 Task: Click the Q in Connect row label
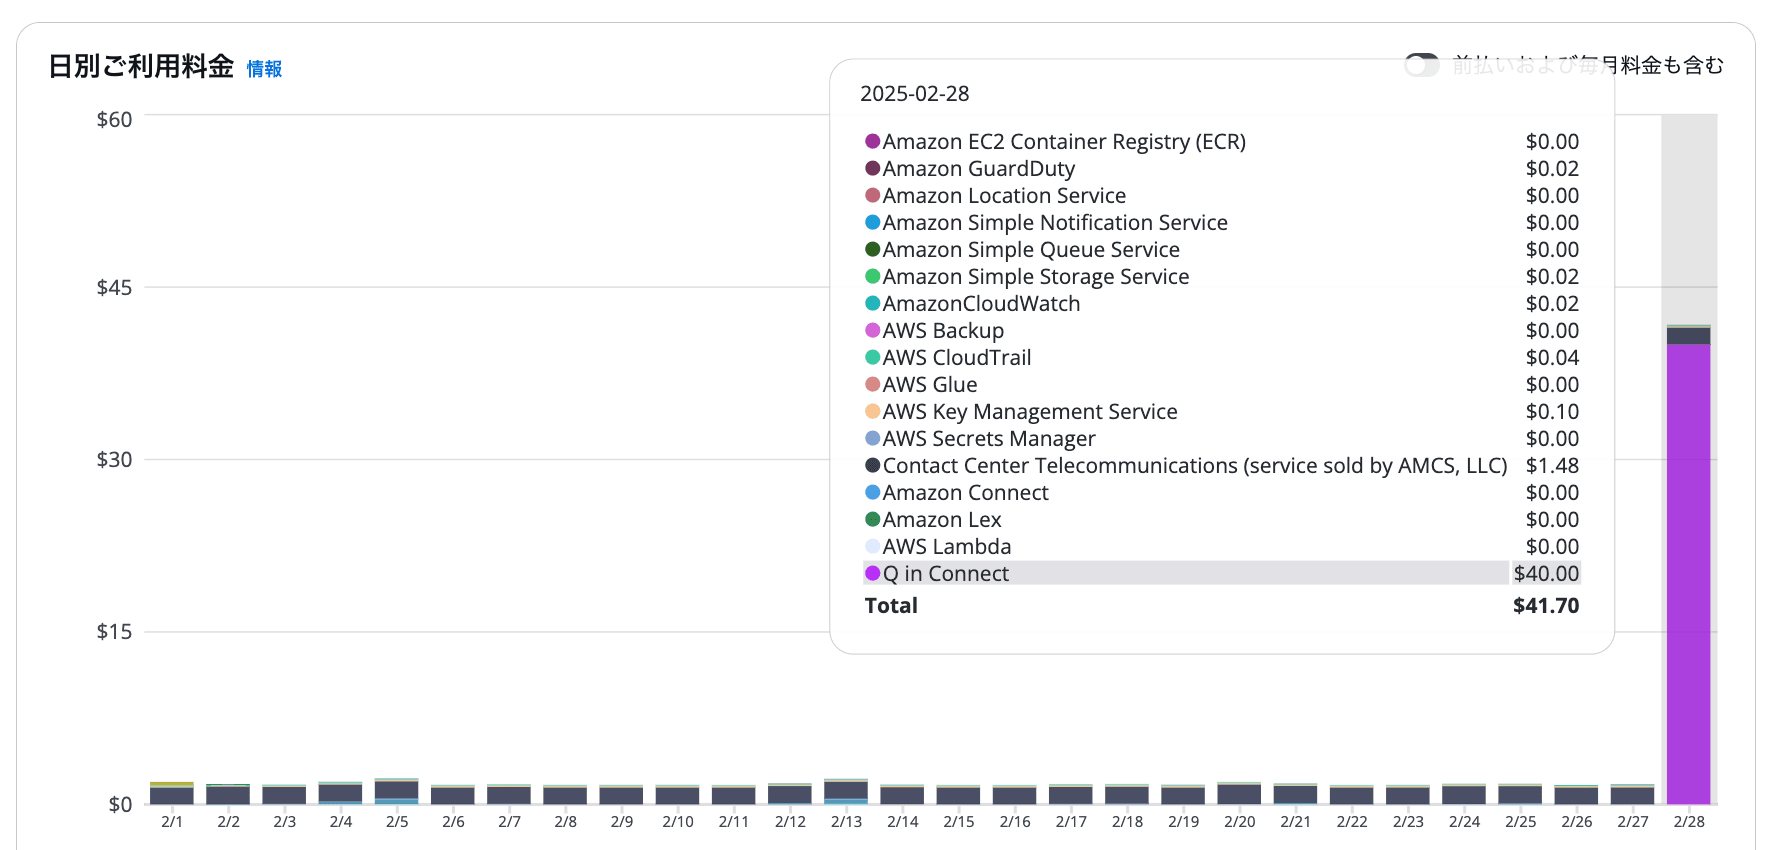(945, 573)
